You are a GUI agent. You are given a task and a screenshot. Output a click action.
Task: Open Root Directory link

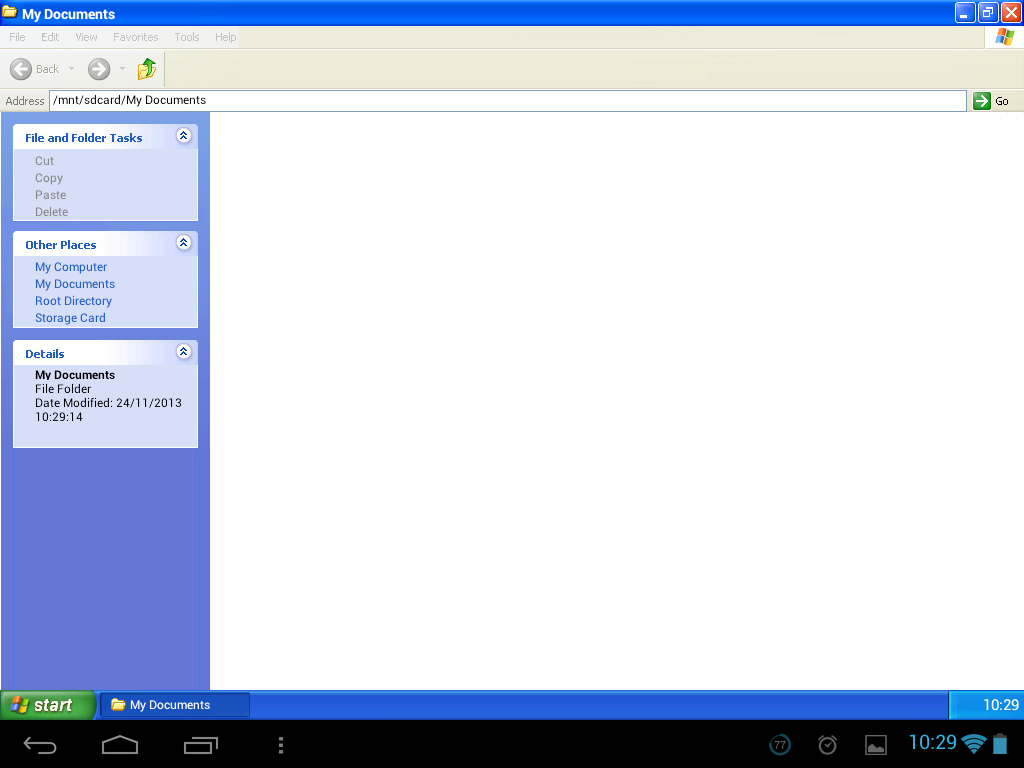coord(73,301)
